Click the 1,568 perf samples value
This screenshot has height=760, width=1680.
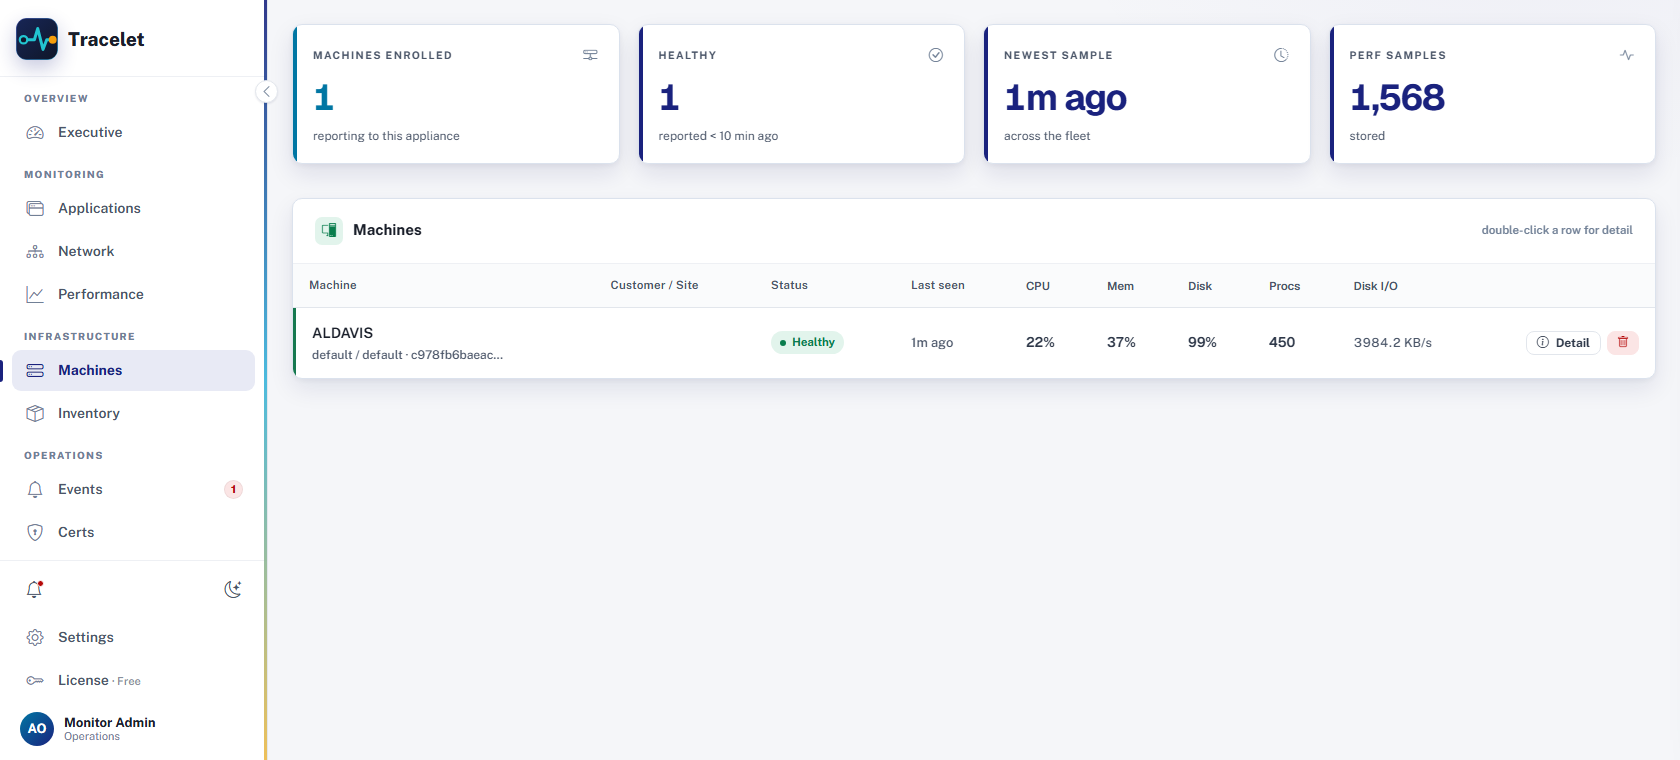coord(1397,98)
